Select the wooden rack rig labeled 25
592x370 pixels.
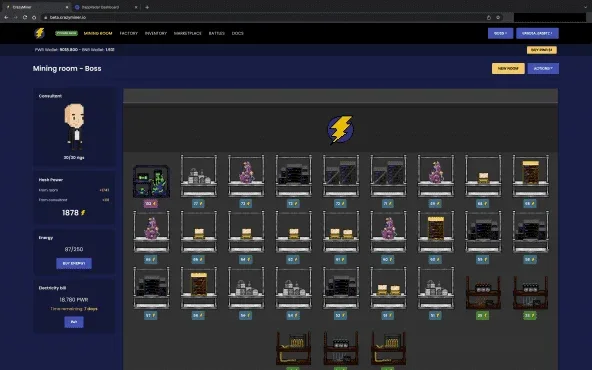click(x=483, y=292)
